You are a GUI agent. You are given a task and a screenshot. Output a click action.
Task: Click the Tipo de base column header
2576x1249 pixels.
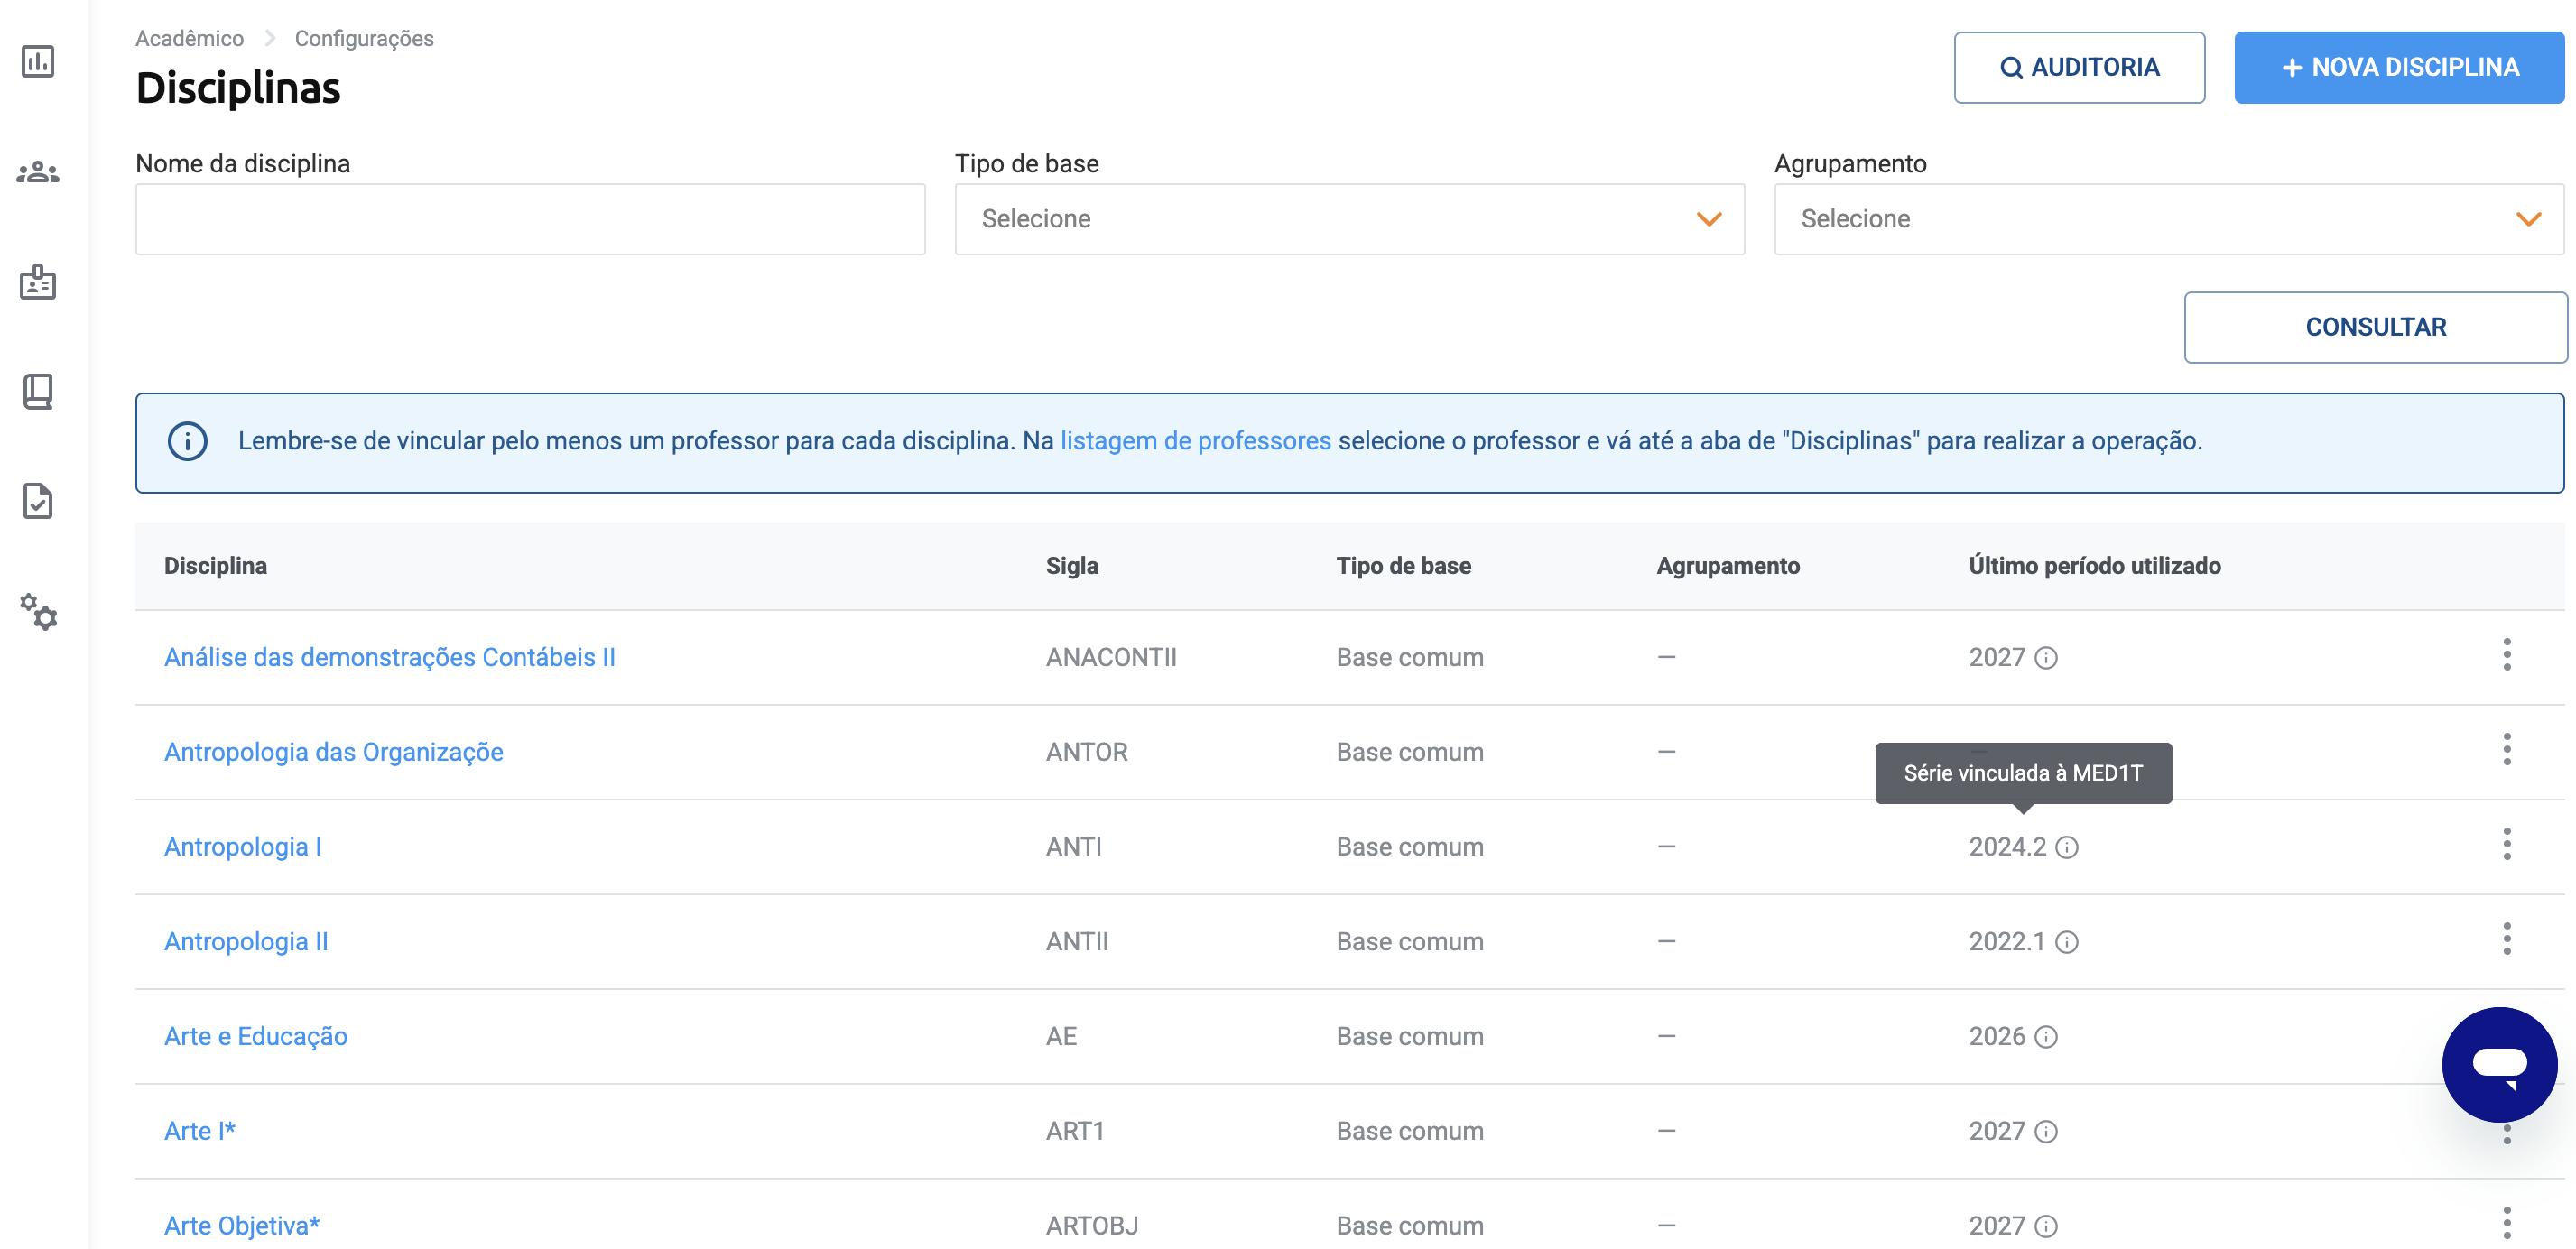1404,566
